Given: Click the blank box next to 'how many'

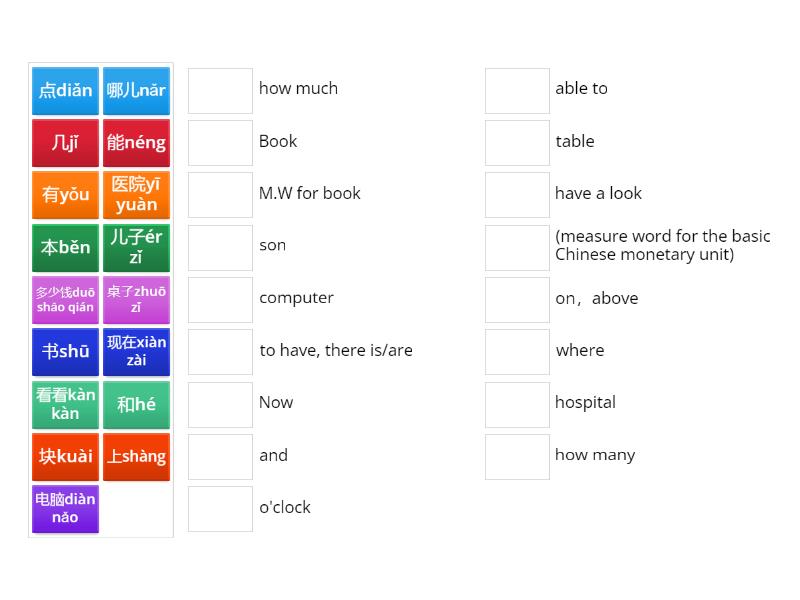Looking at the screenshot, I should 517,457.
